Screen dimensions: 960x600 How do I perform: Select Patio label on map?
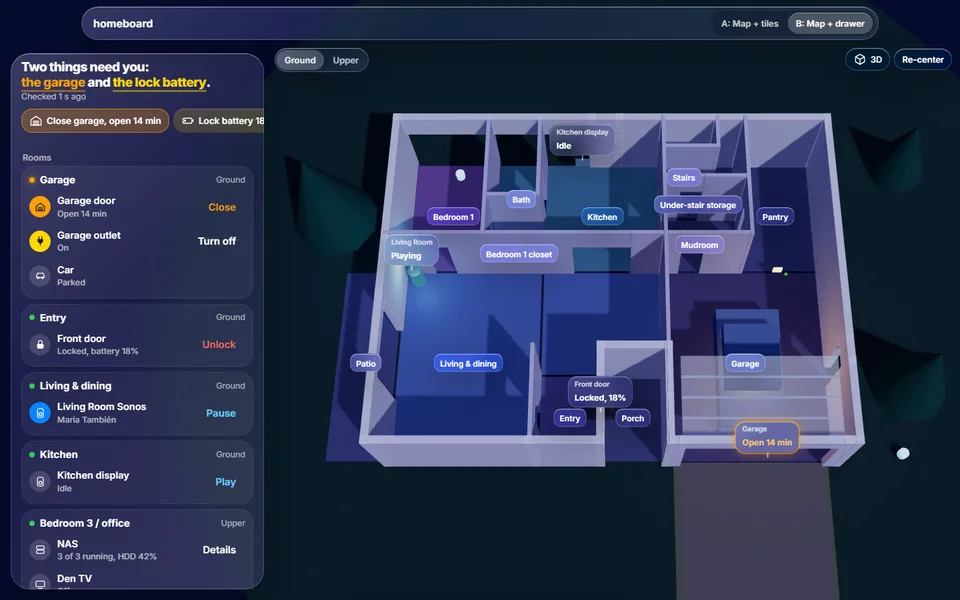[x=366, y=364]
